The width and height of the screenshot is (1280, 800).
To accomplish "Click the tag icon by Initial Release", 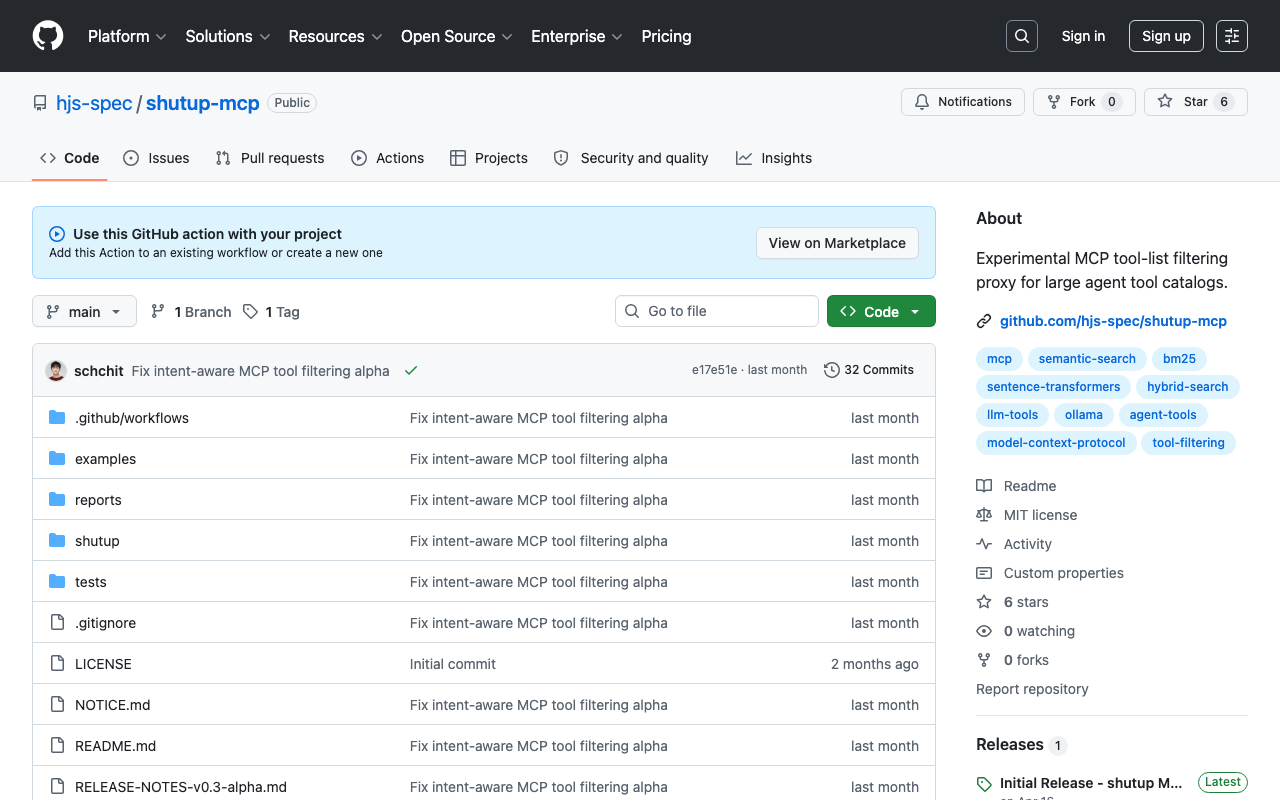I will pos(984,784).
